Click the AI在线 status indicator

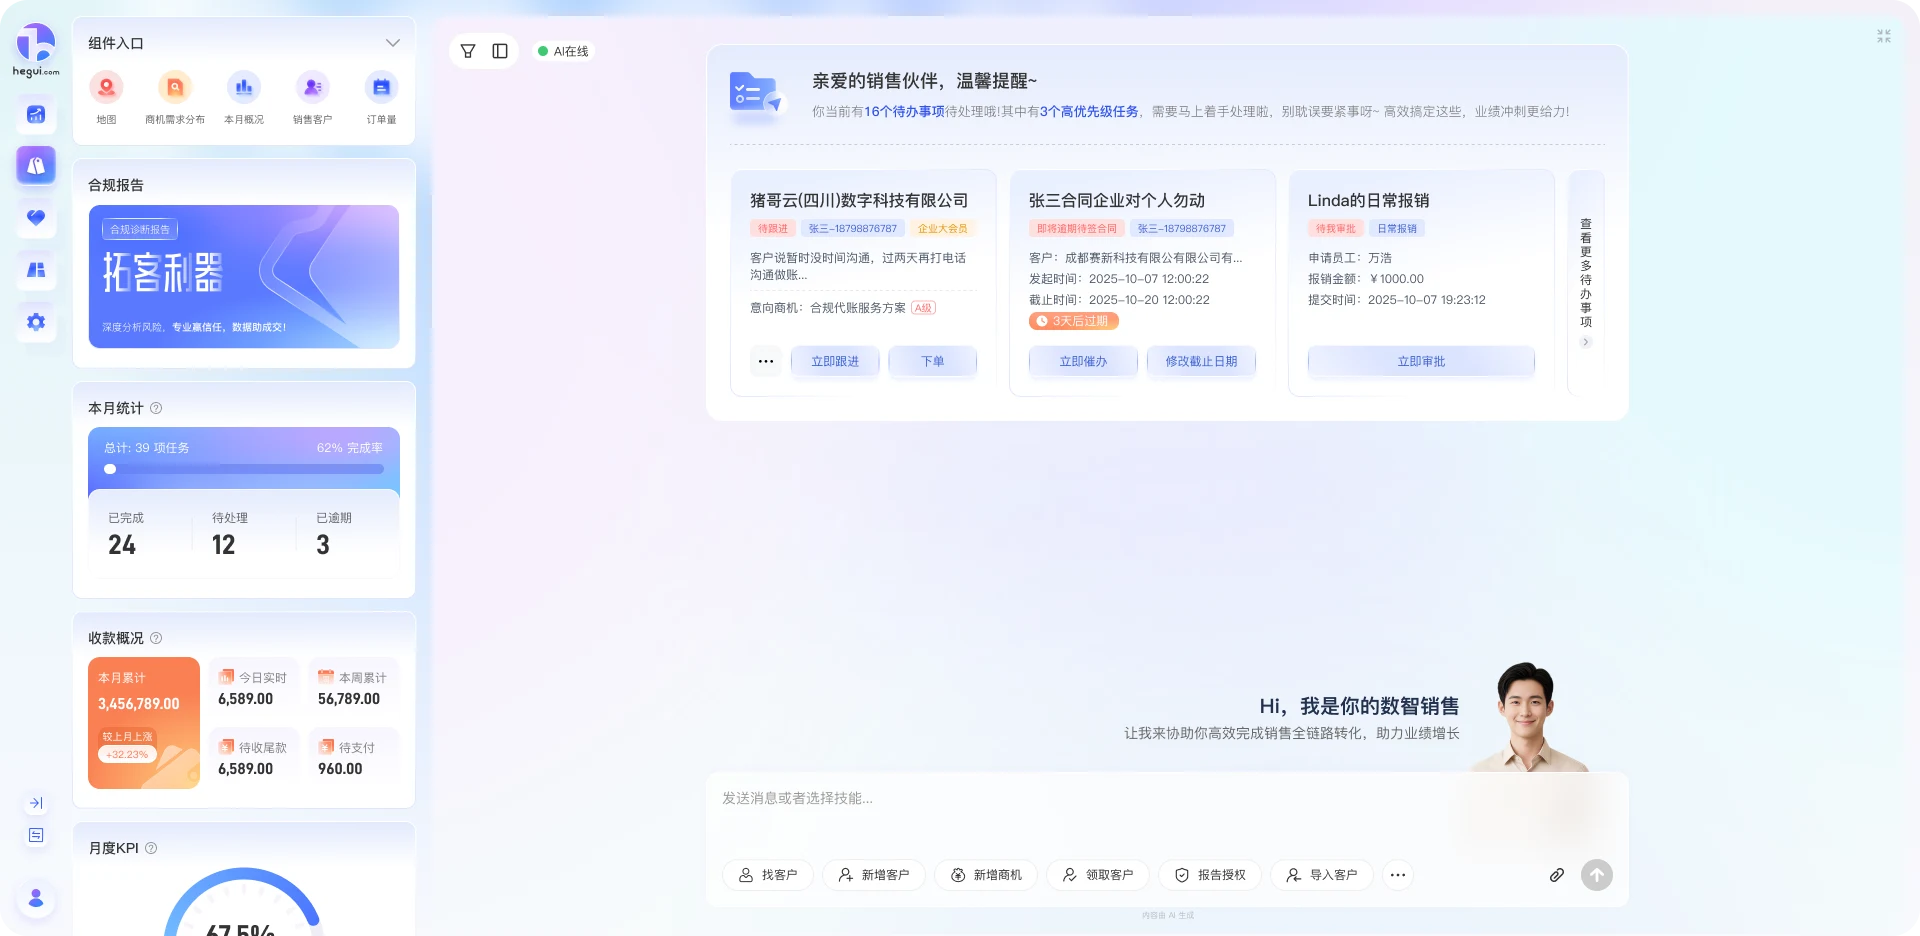pos(563,51)
